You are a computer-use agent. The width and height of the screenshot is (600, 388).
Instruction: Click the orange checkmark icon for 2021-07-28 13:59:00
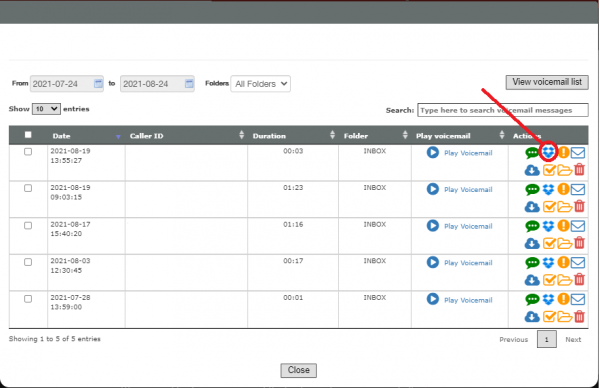click(549, 317)
